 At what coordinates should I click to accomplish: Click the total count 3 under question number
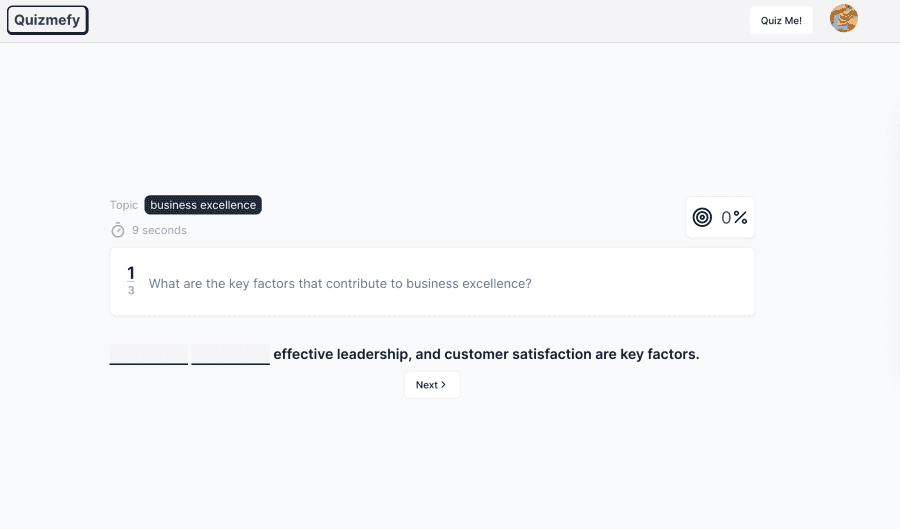(x=131, y=290)
